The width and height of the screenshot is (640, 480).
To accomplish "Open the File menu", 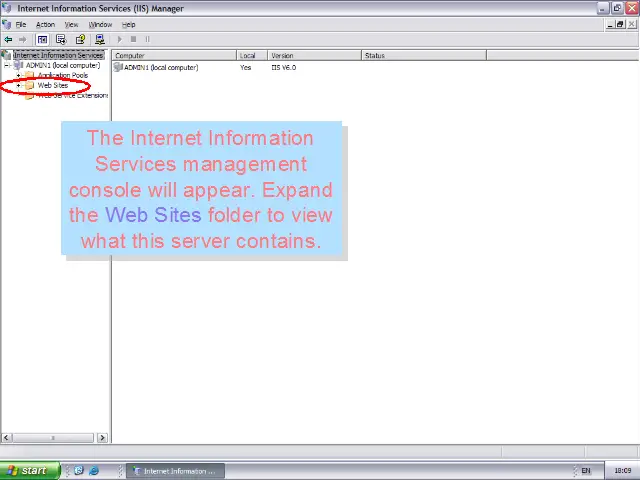I will [x=21, y=24].
